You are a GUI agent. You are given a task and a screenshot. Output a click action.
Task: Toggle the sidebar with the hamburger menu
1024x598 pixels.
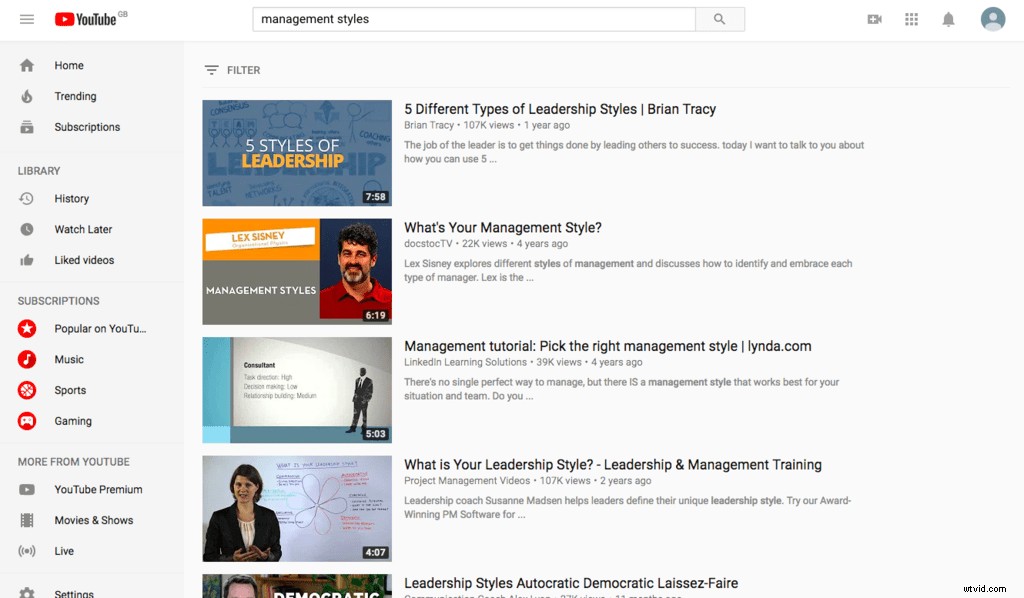(27, 18)
